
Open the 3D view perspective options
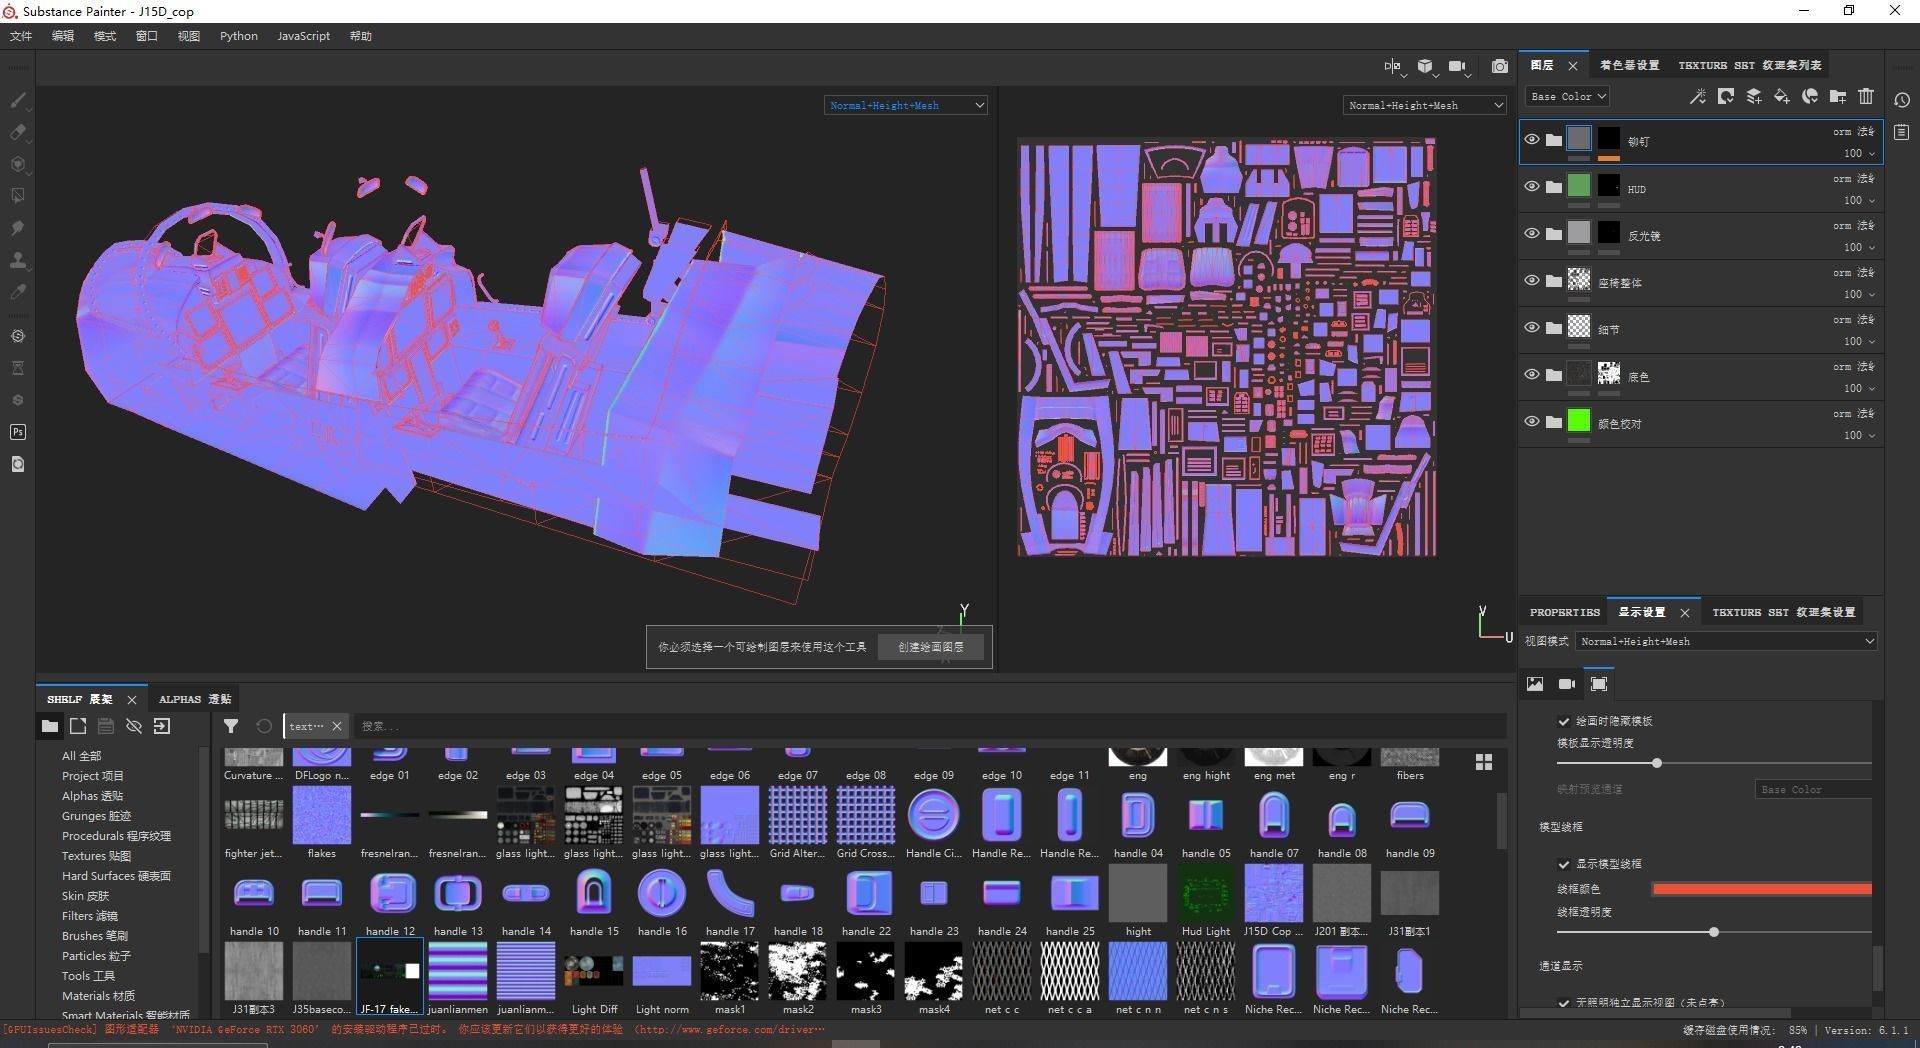tap(1425, 66)
